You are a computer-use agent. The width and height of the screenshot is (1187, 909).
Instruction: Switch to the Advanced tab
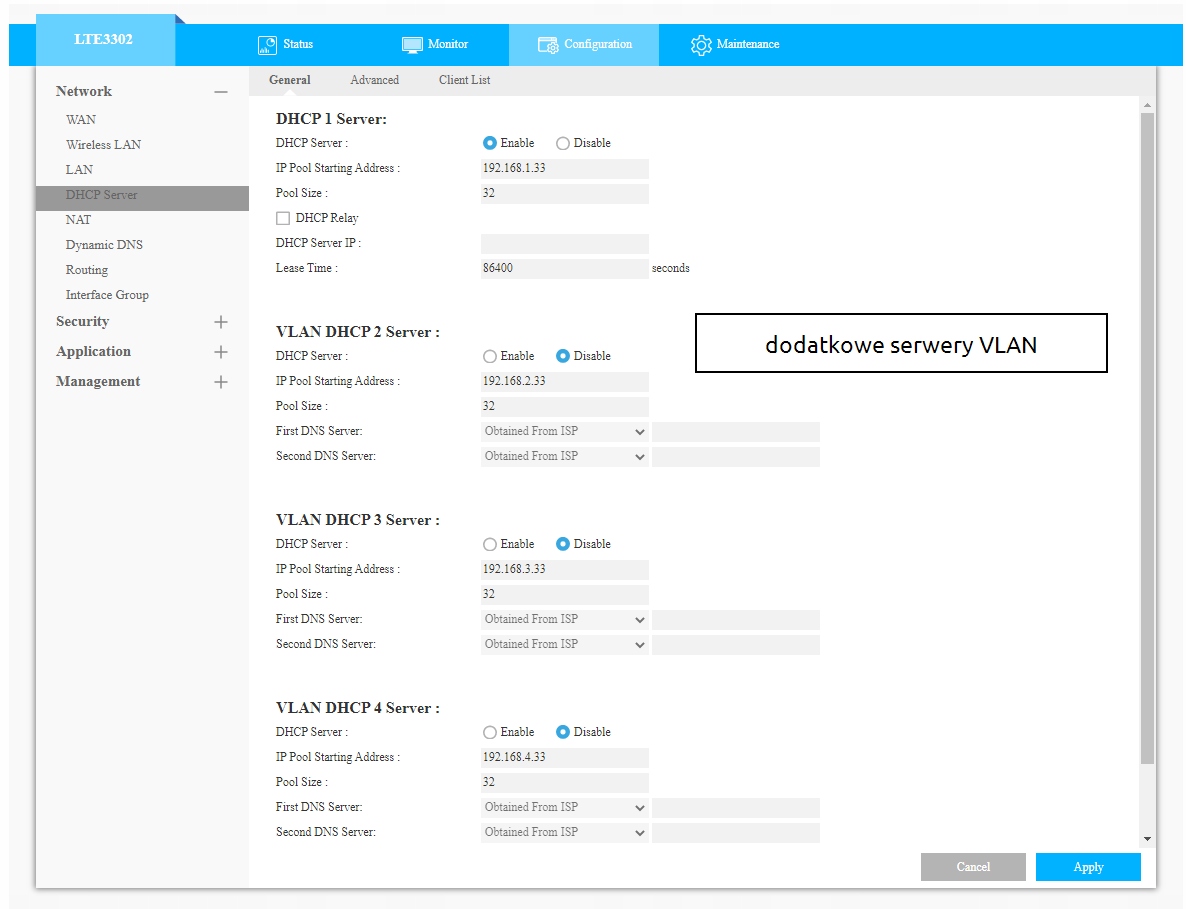tap(374, 80)
